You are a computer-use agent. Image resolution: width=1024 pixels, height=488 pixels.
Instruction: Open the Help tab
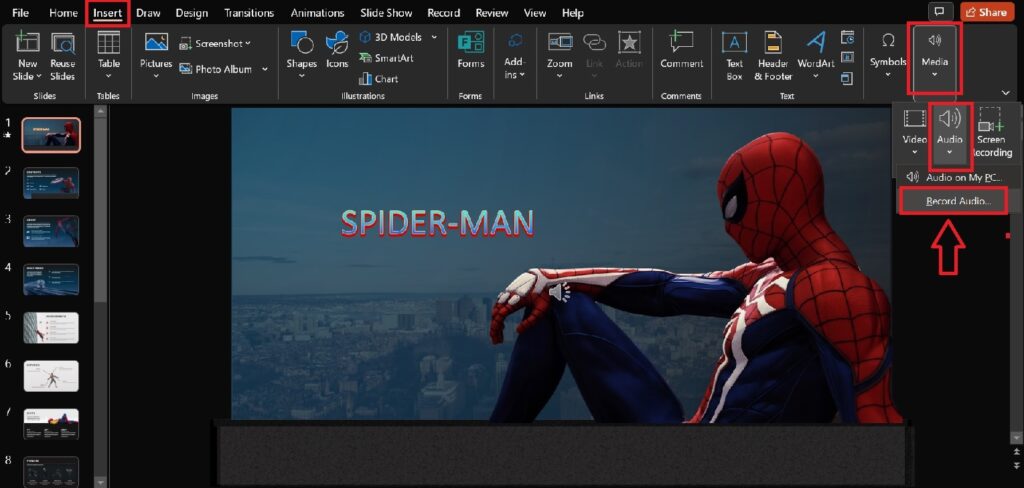[x=573, y=12]
